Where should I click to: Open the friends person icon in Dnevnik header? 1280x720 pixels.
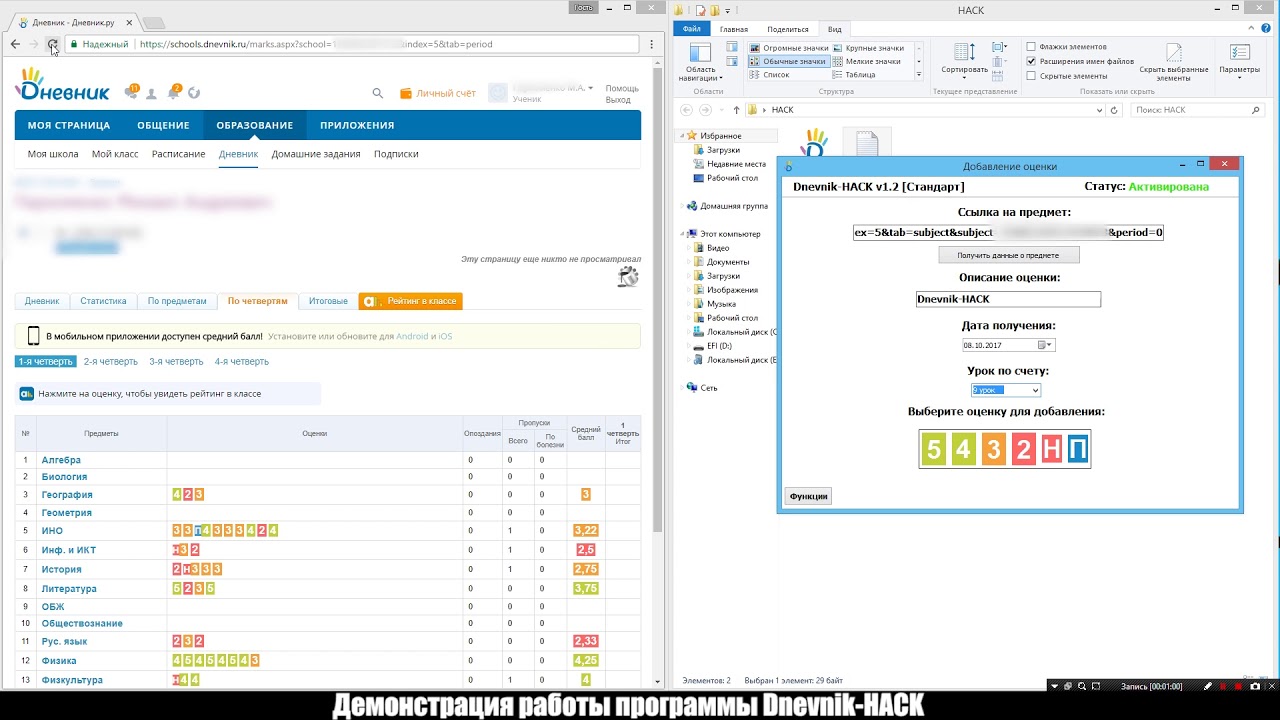coord(152,93)
